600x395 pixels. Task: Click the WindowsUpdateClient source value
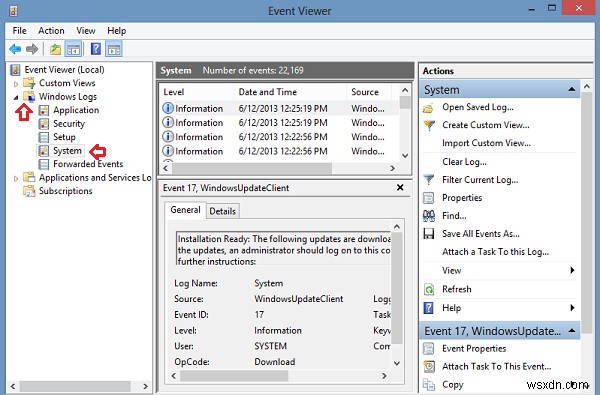298,299
